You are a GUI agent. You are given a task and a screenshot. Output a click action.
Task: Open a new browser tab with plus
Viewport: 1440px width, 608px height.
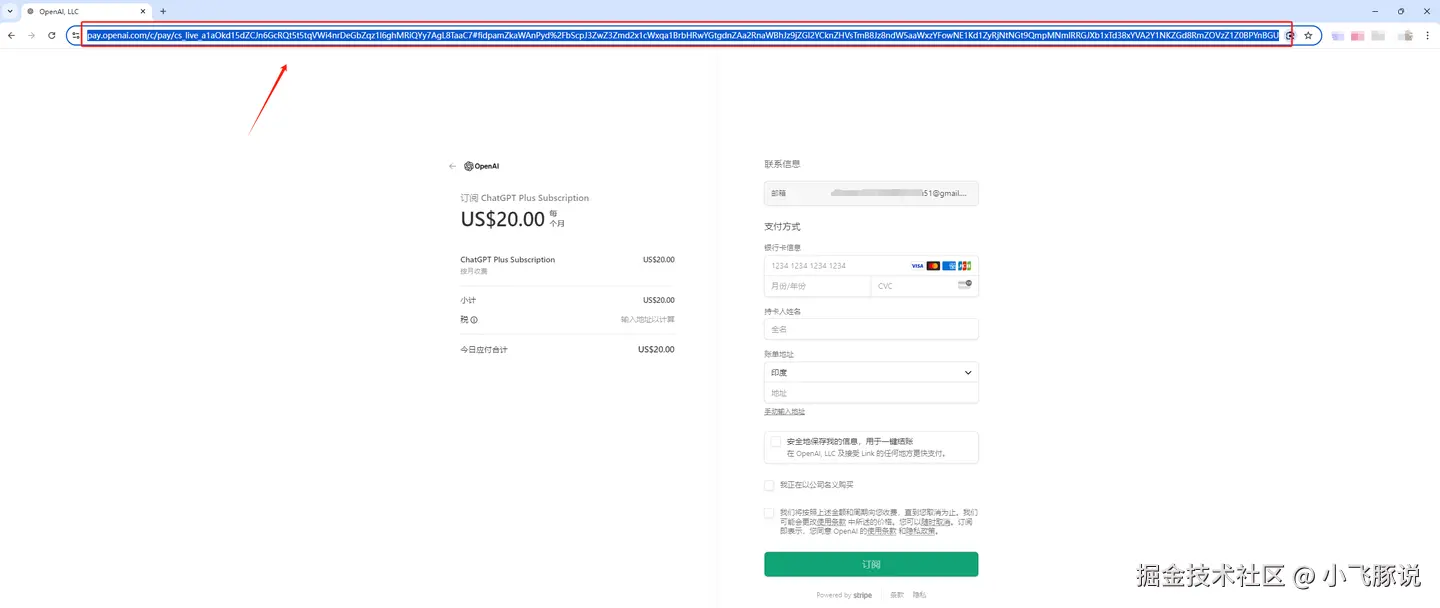163,11
